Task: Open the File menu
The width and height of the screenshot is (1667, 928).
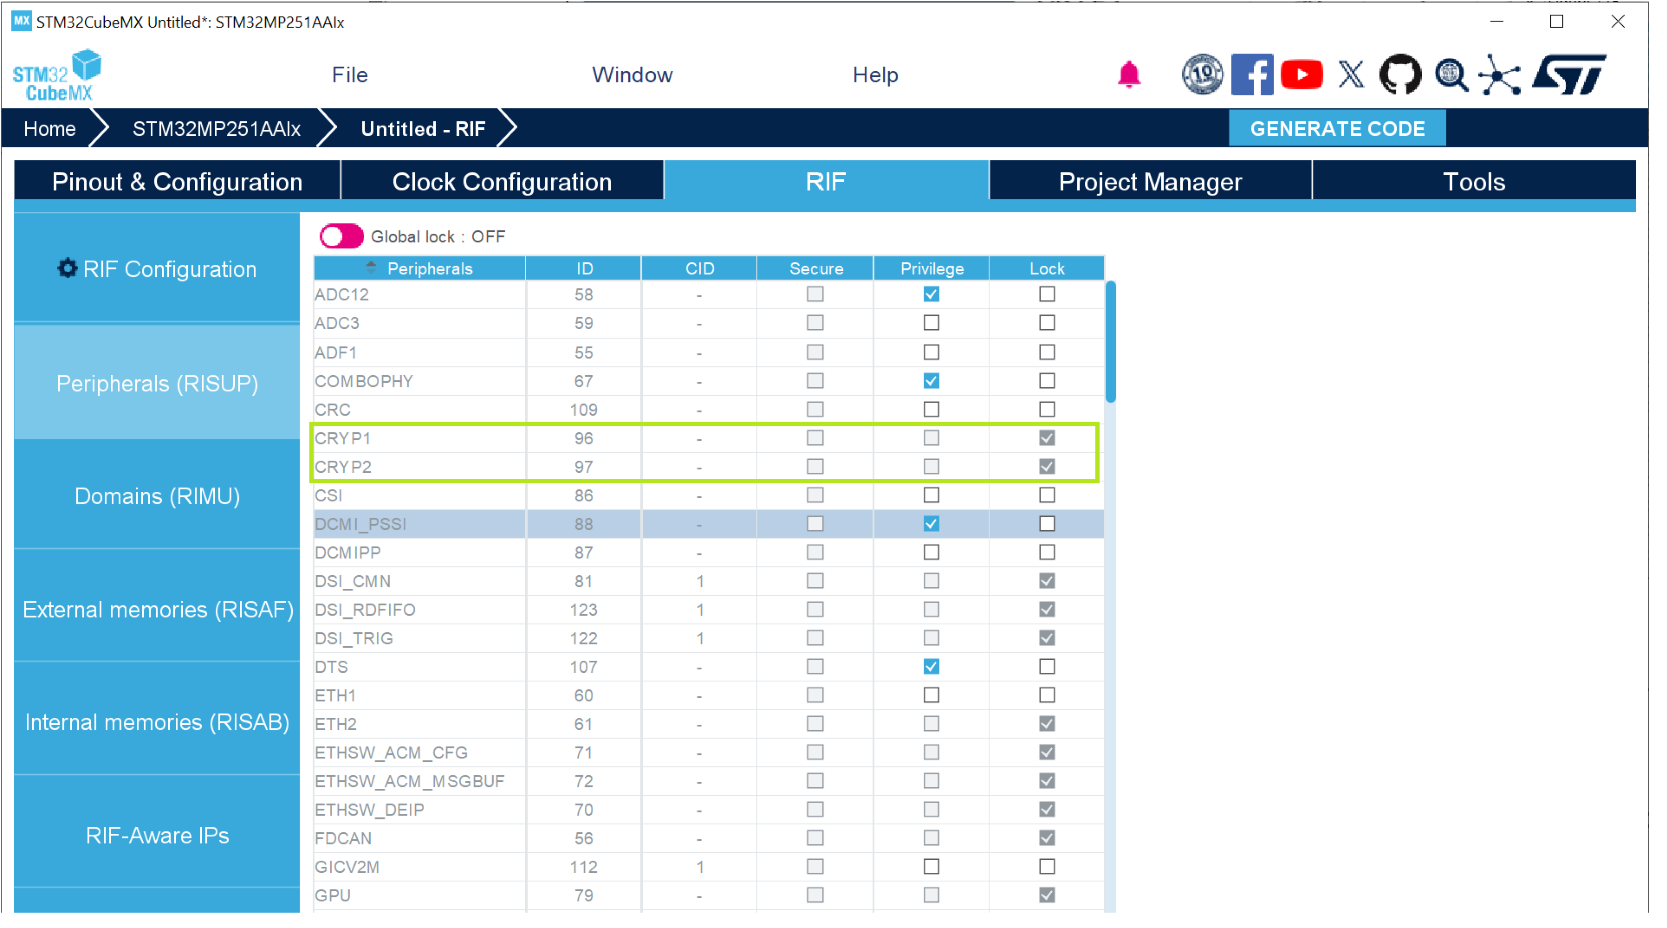Action: click(350, 75)
